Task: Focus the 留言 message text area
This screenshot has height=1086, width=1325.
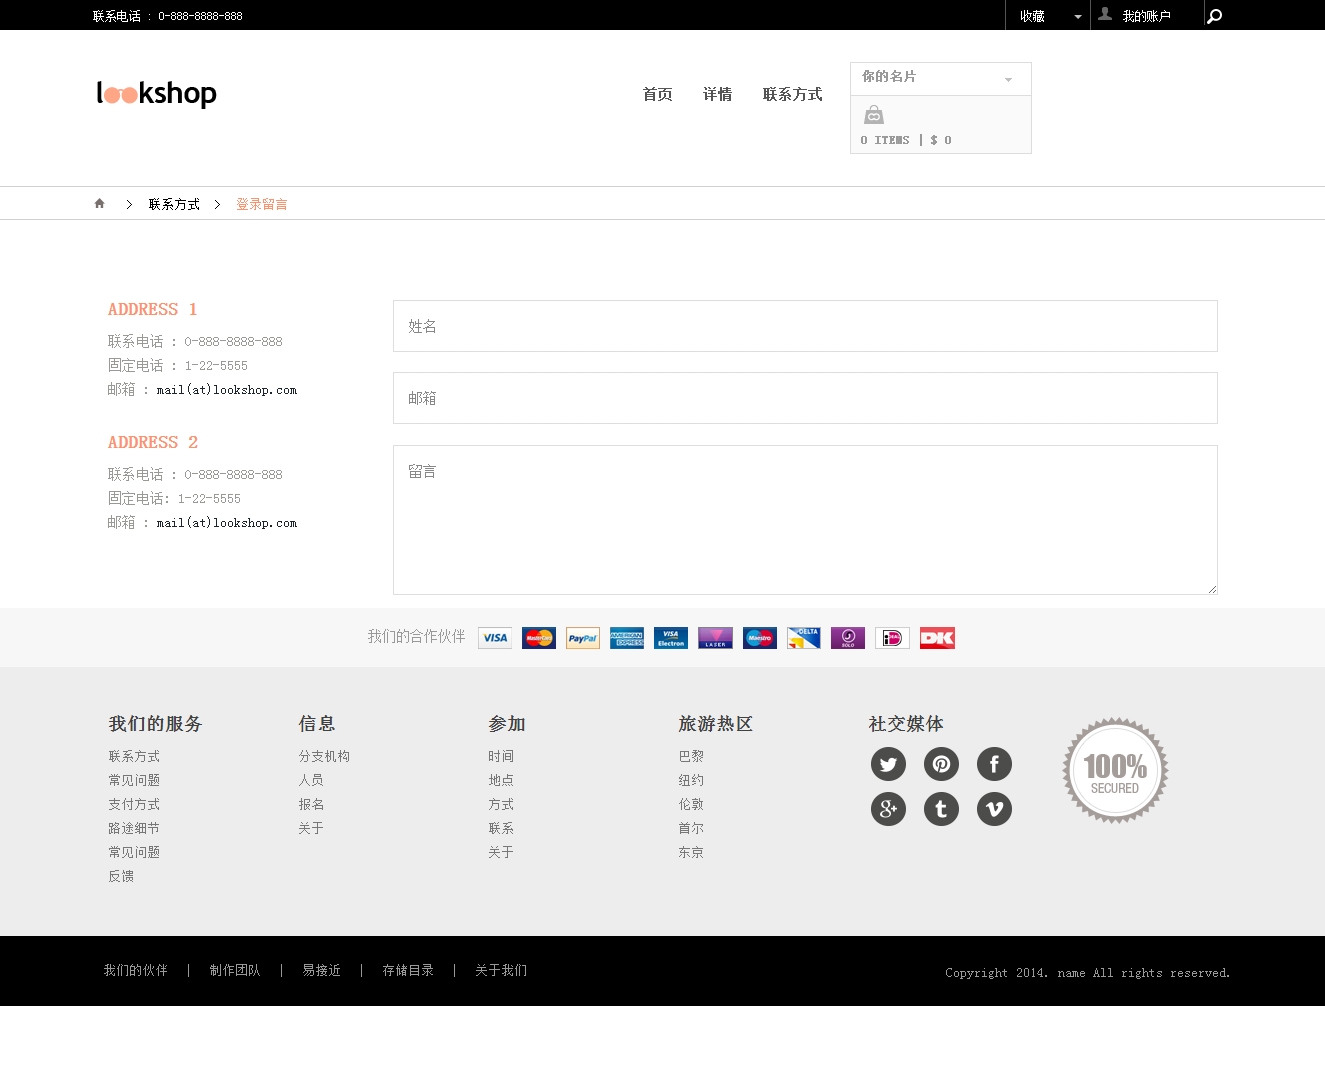Action: pos(805,520)
